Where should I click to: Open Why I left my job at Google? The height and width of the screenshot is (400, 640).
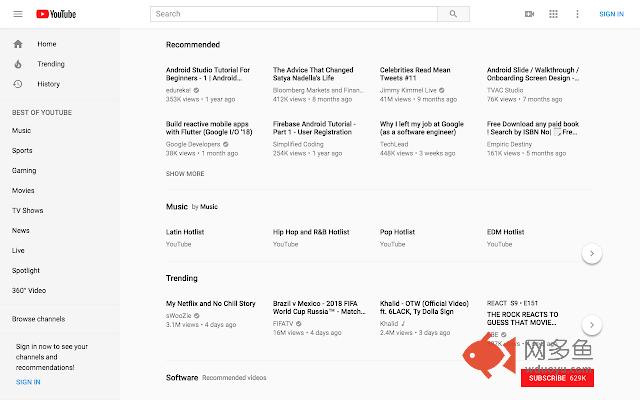(422, 128)
